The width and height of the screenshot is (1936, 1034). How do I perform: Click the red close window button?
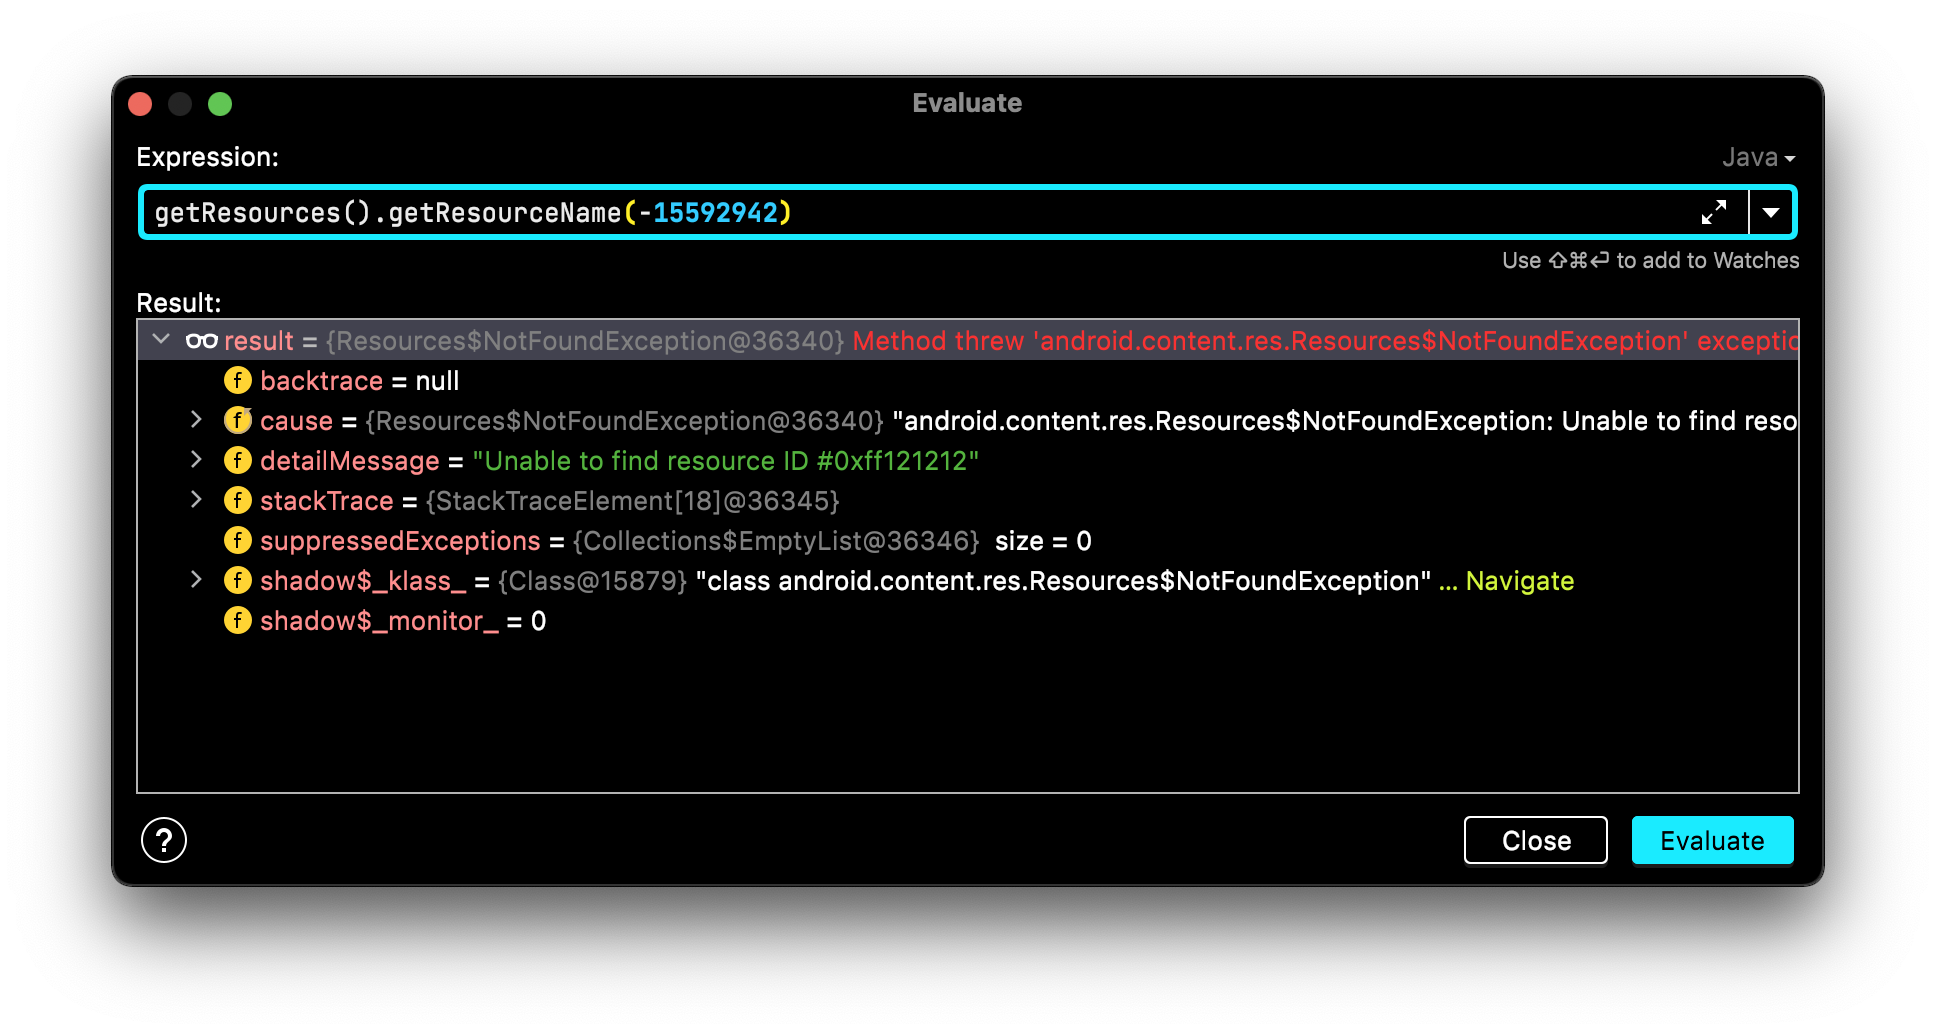140,104
